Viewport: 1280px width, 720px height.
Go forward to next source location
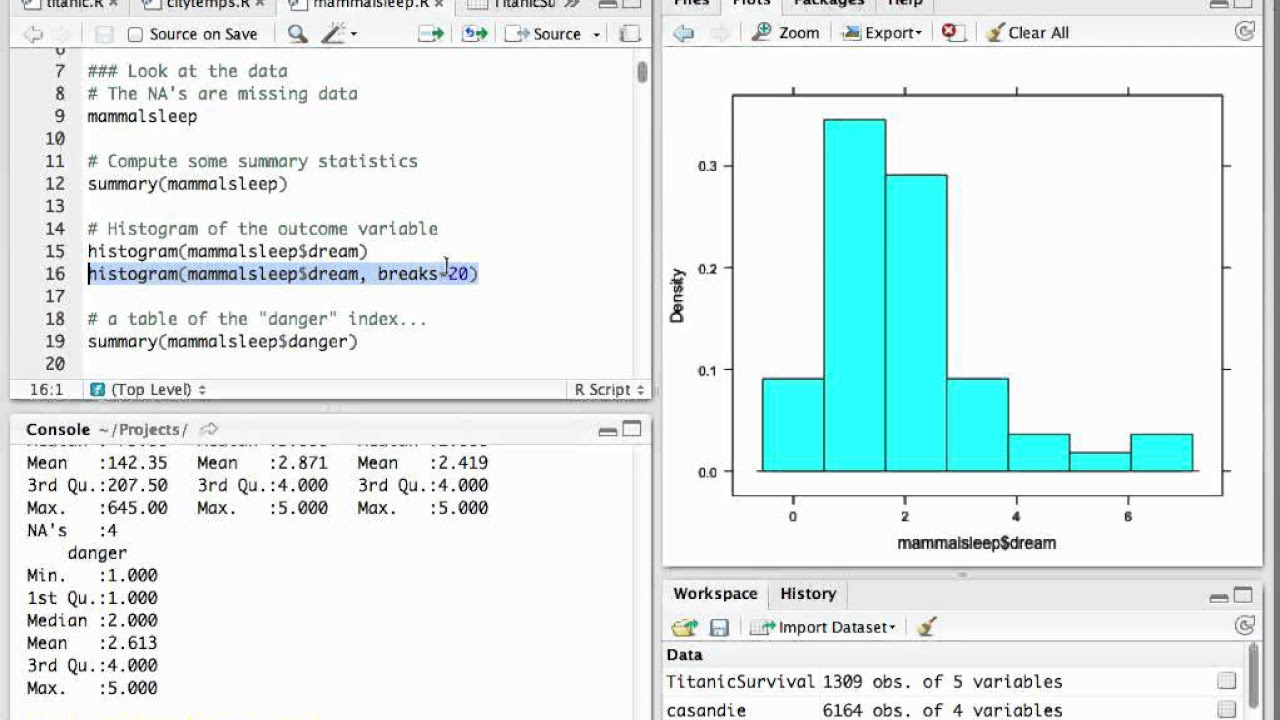tap(62, 34)
